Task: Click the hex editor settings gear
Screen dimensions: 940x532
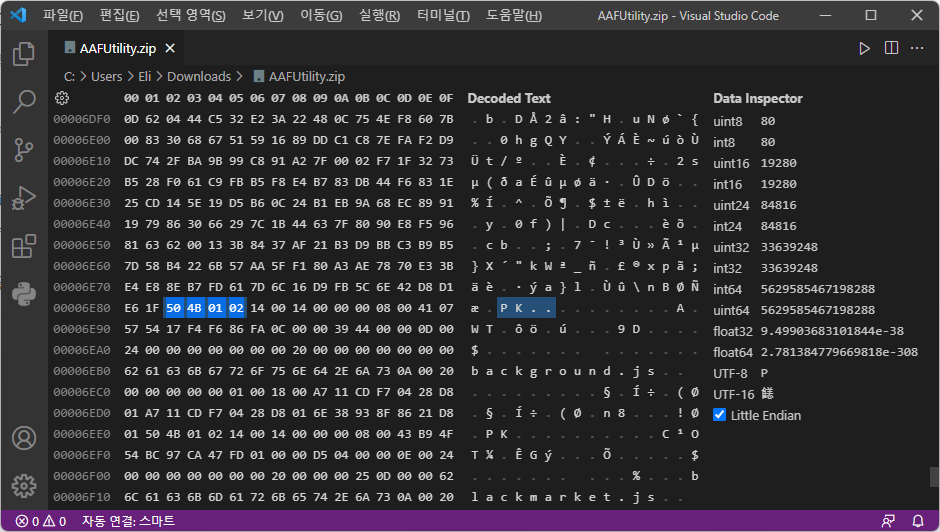Action: 62,98
